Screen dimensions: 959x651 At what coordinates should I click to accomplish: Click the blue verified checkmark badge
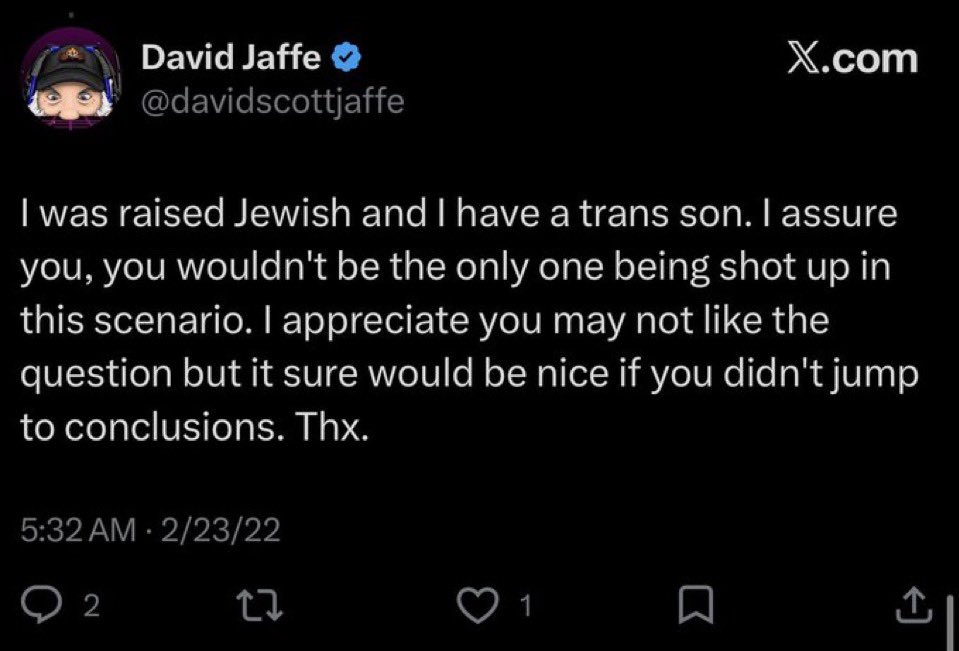(347, 60)
